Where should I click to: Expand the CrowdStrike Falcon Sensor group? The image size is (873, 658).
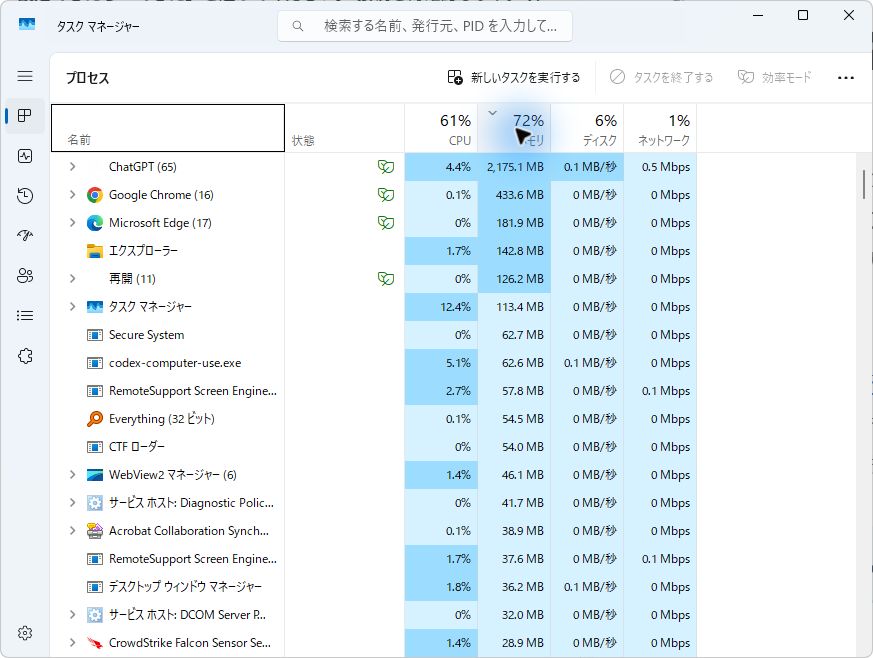72,642
